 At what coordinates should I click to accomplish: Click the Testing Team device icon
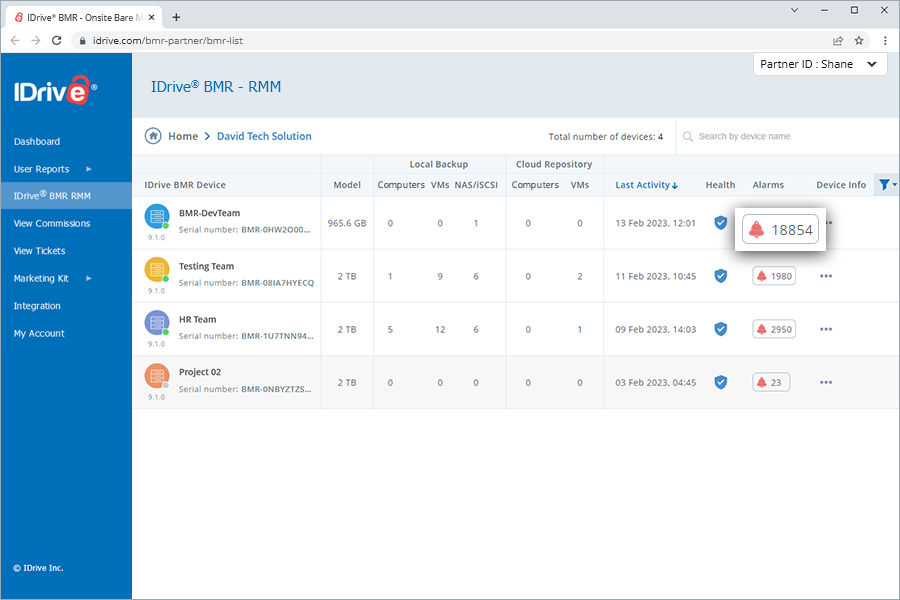point(157,270)
